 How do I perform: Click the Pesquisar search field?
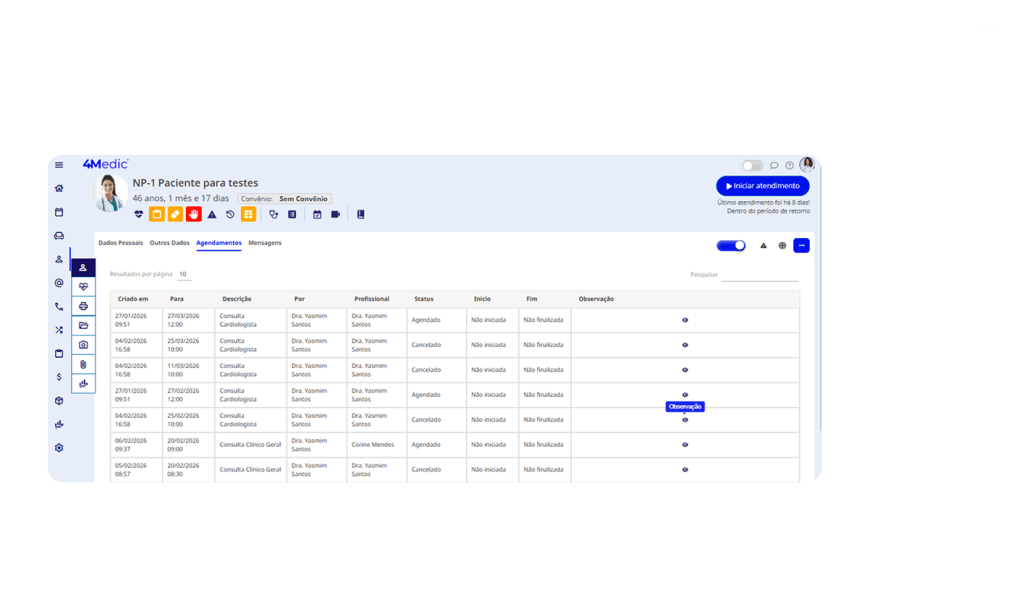759,275
